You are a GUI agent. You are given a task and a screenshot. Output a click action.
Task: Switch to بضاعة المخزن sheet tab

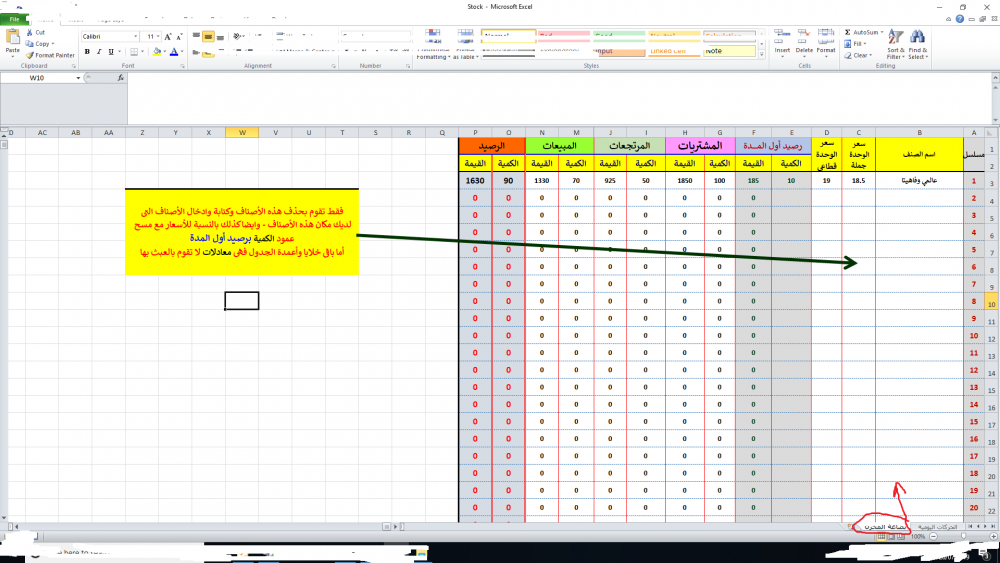pos(885,527)
